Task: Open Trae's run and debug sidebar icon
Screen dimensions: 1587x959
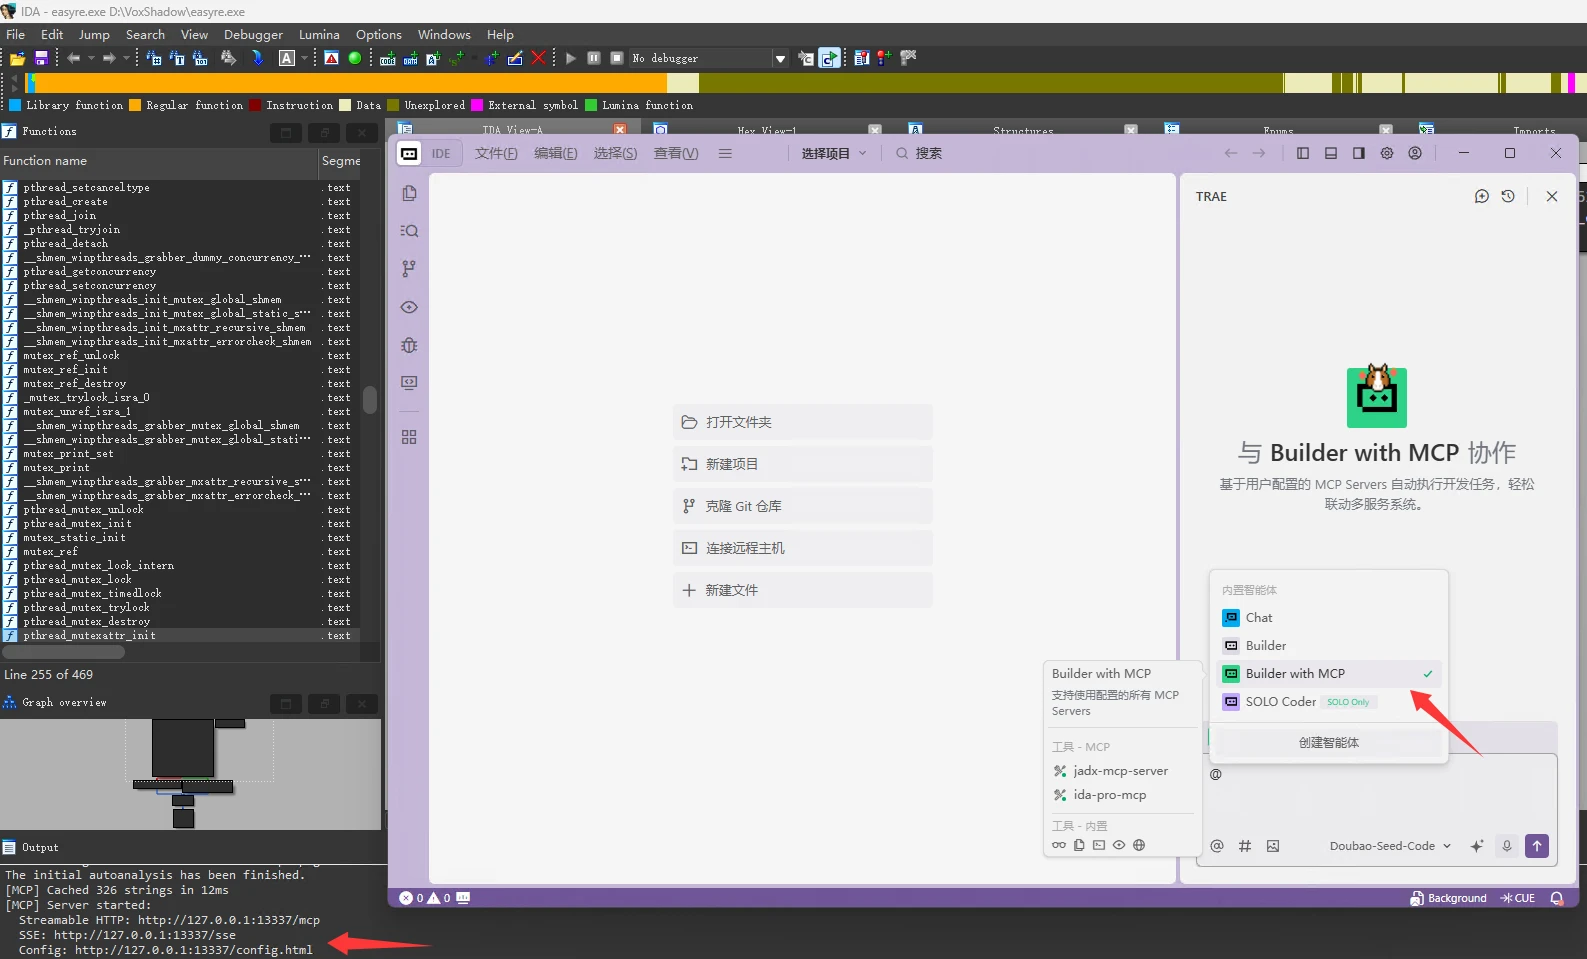Action: click(x=409, y=345)
